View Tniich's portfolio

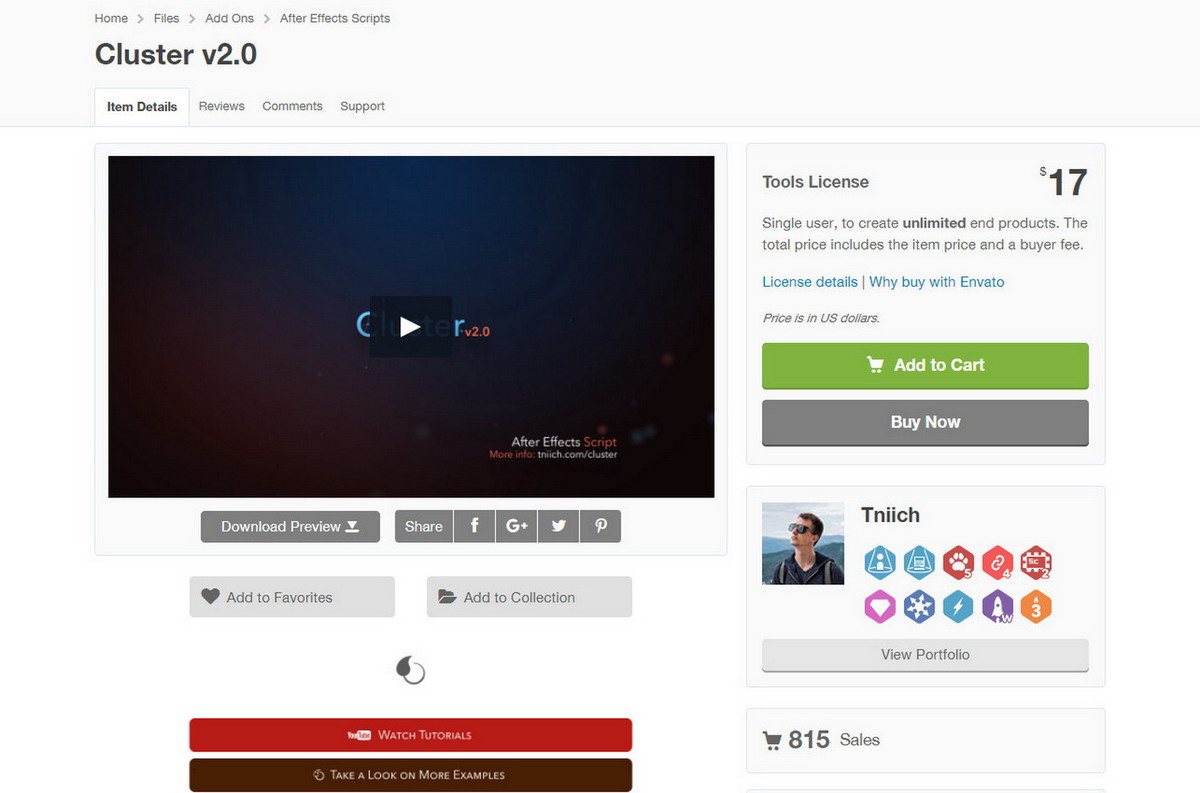point(925,655)
